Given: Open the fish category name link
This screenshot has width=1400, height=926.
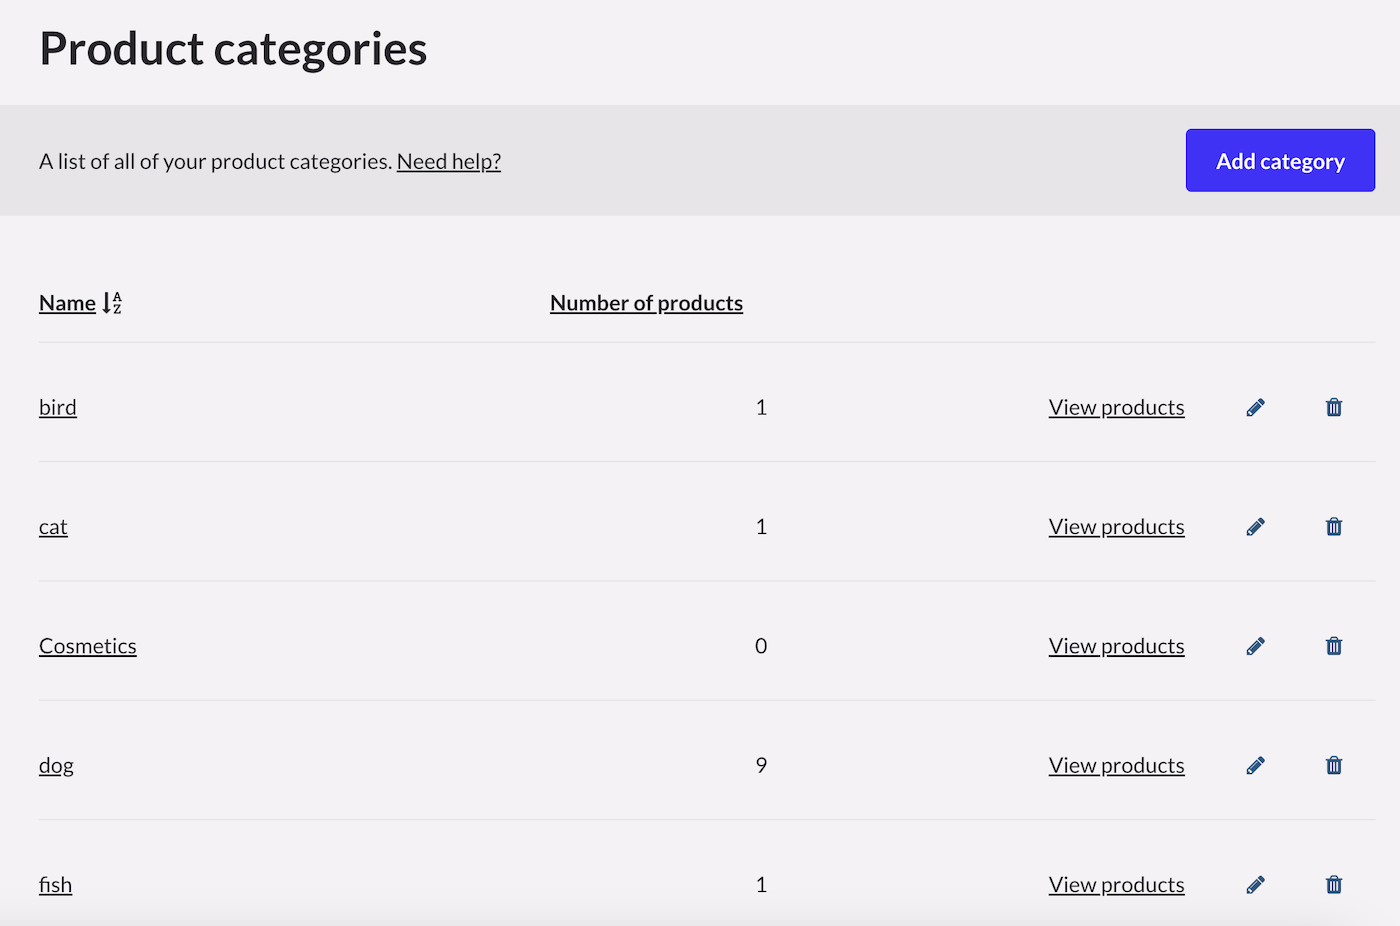Looking at the screenshot, I should pyautogui.click(x=54, y=884).
